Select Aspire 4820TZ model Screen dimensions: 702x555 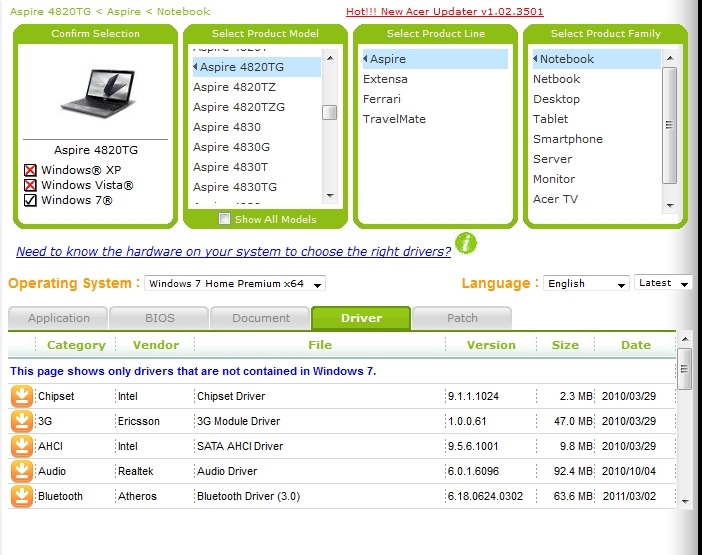coord(234,87)
